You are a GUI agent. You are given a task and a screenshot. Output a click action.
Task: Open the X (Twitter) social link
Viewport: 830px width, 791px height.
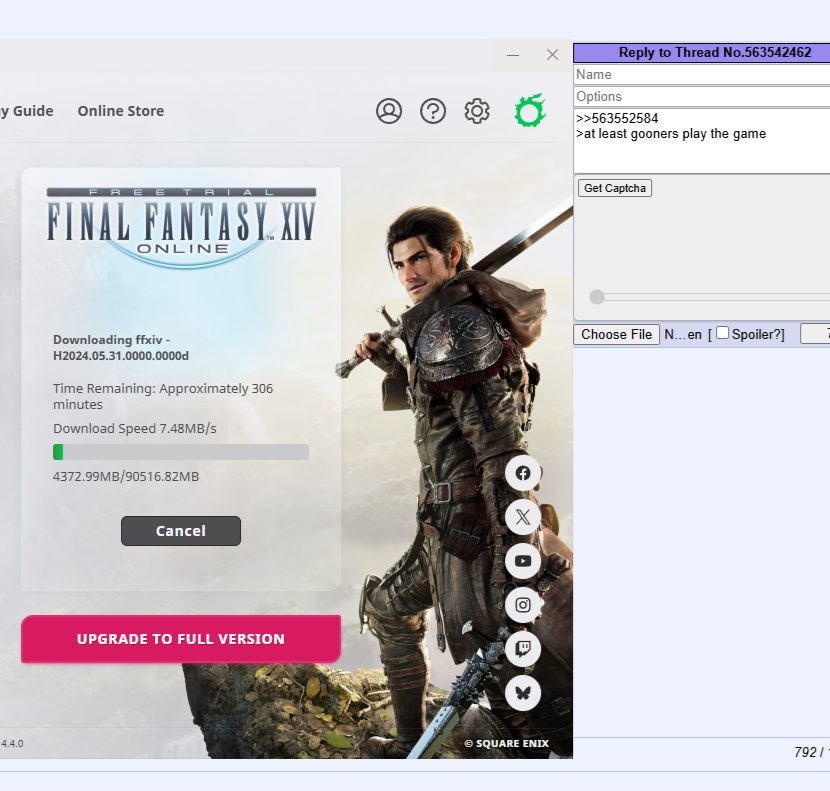(523, 517)
